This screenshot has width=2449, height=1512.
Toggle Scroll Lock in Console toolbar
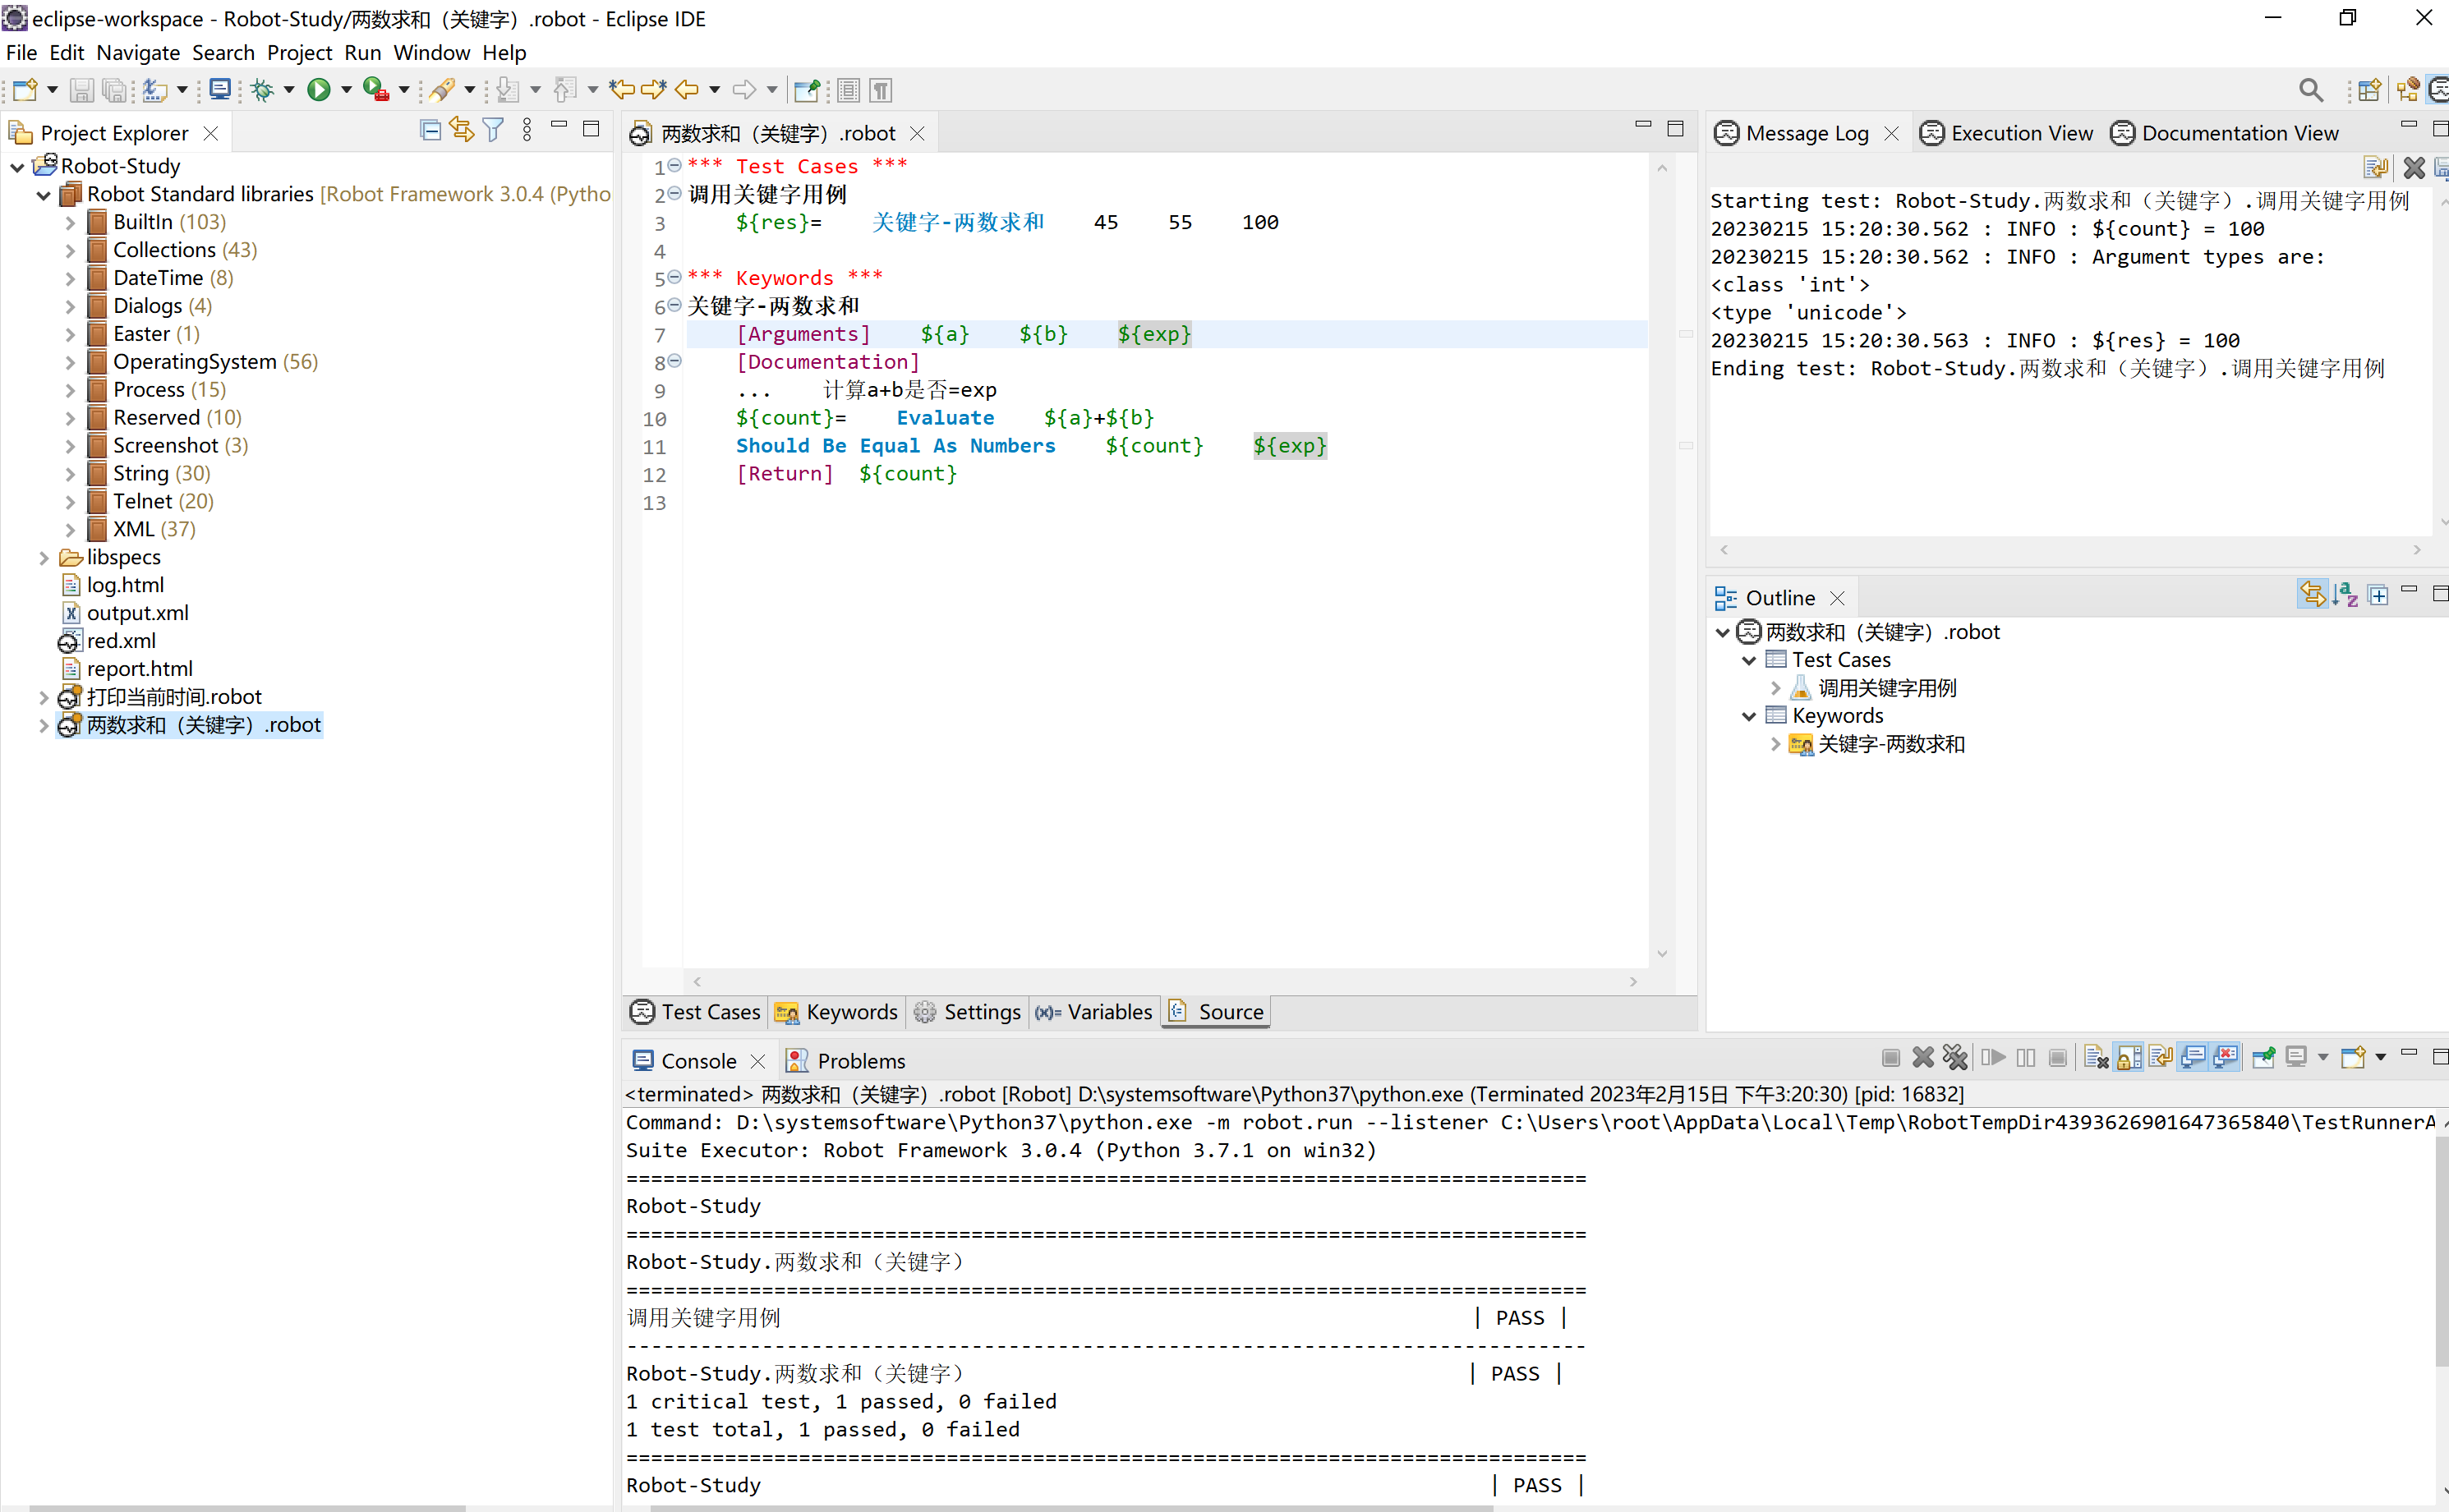[2129, 1058]
